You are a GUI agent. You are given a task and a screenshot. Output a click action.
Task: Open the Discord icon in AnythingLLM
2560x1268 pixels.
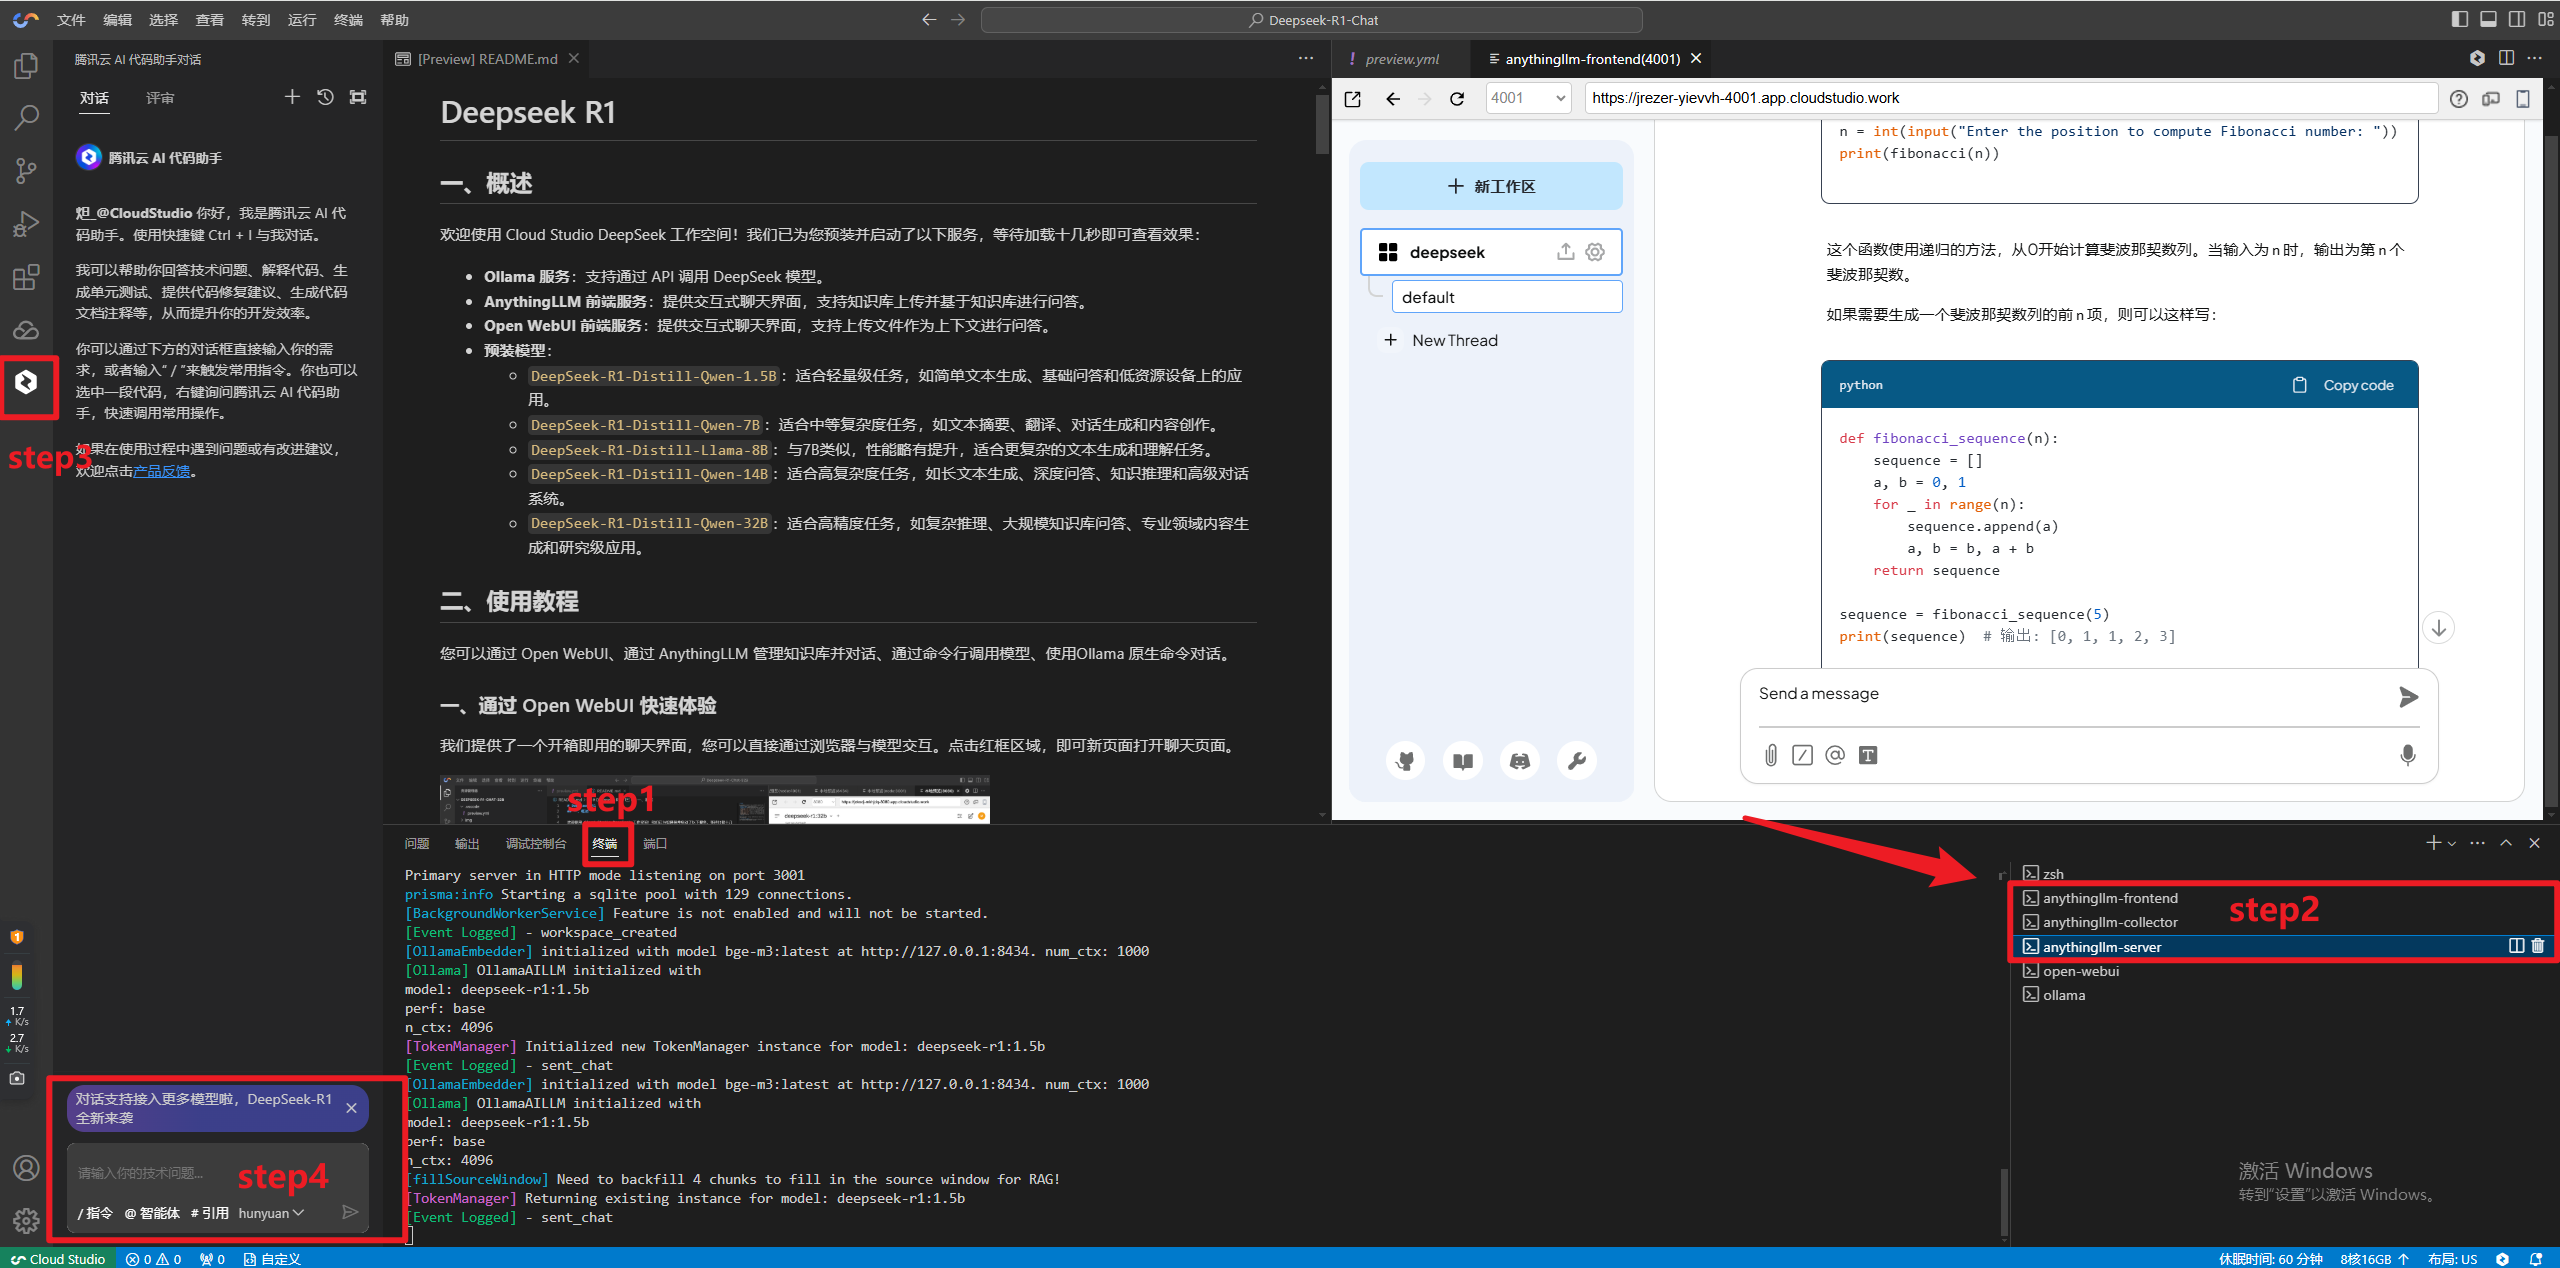[1520, 761]
